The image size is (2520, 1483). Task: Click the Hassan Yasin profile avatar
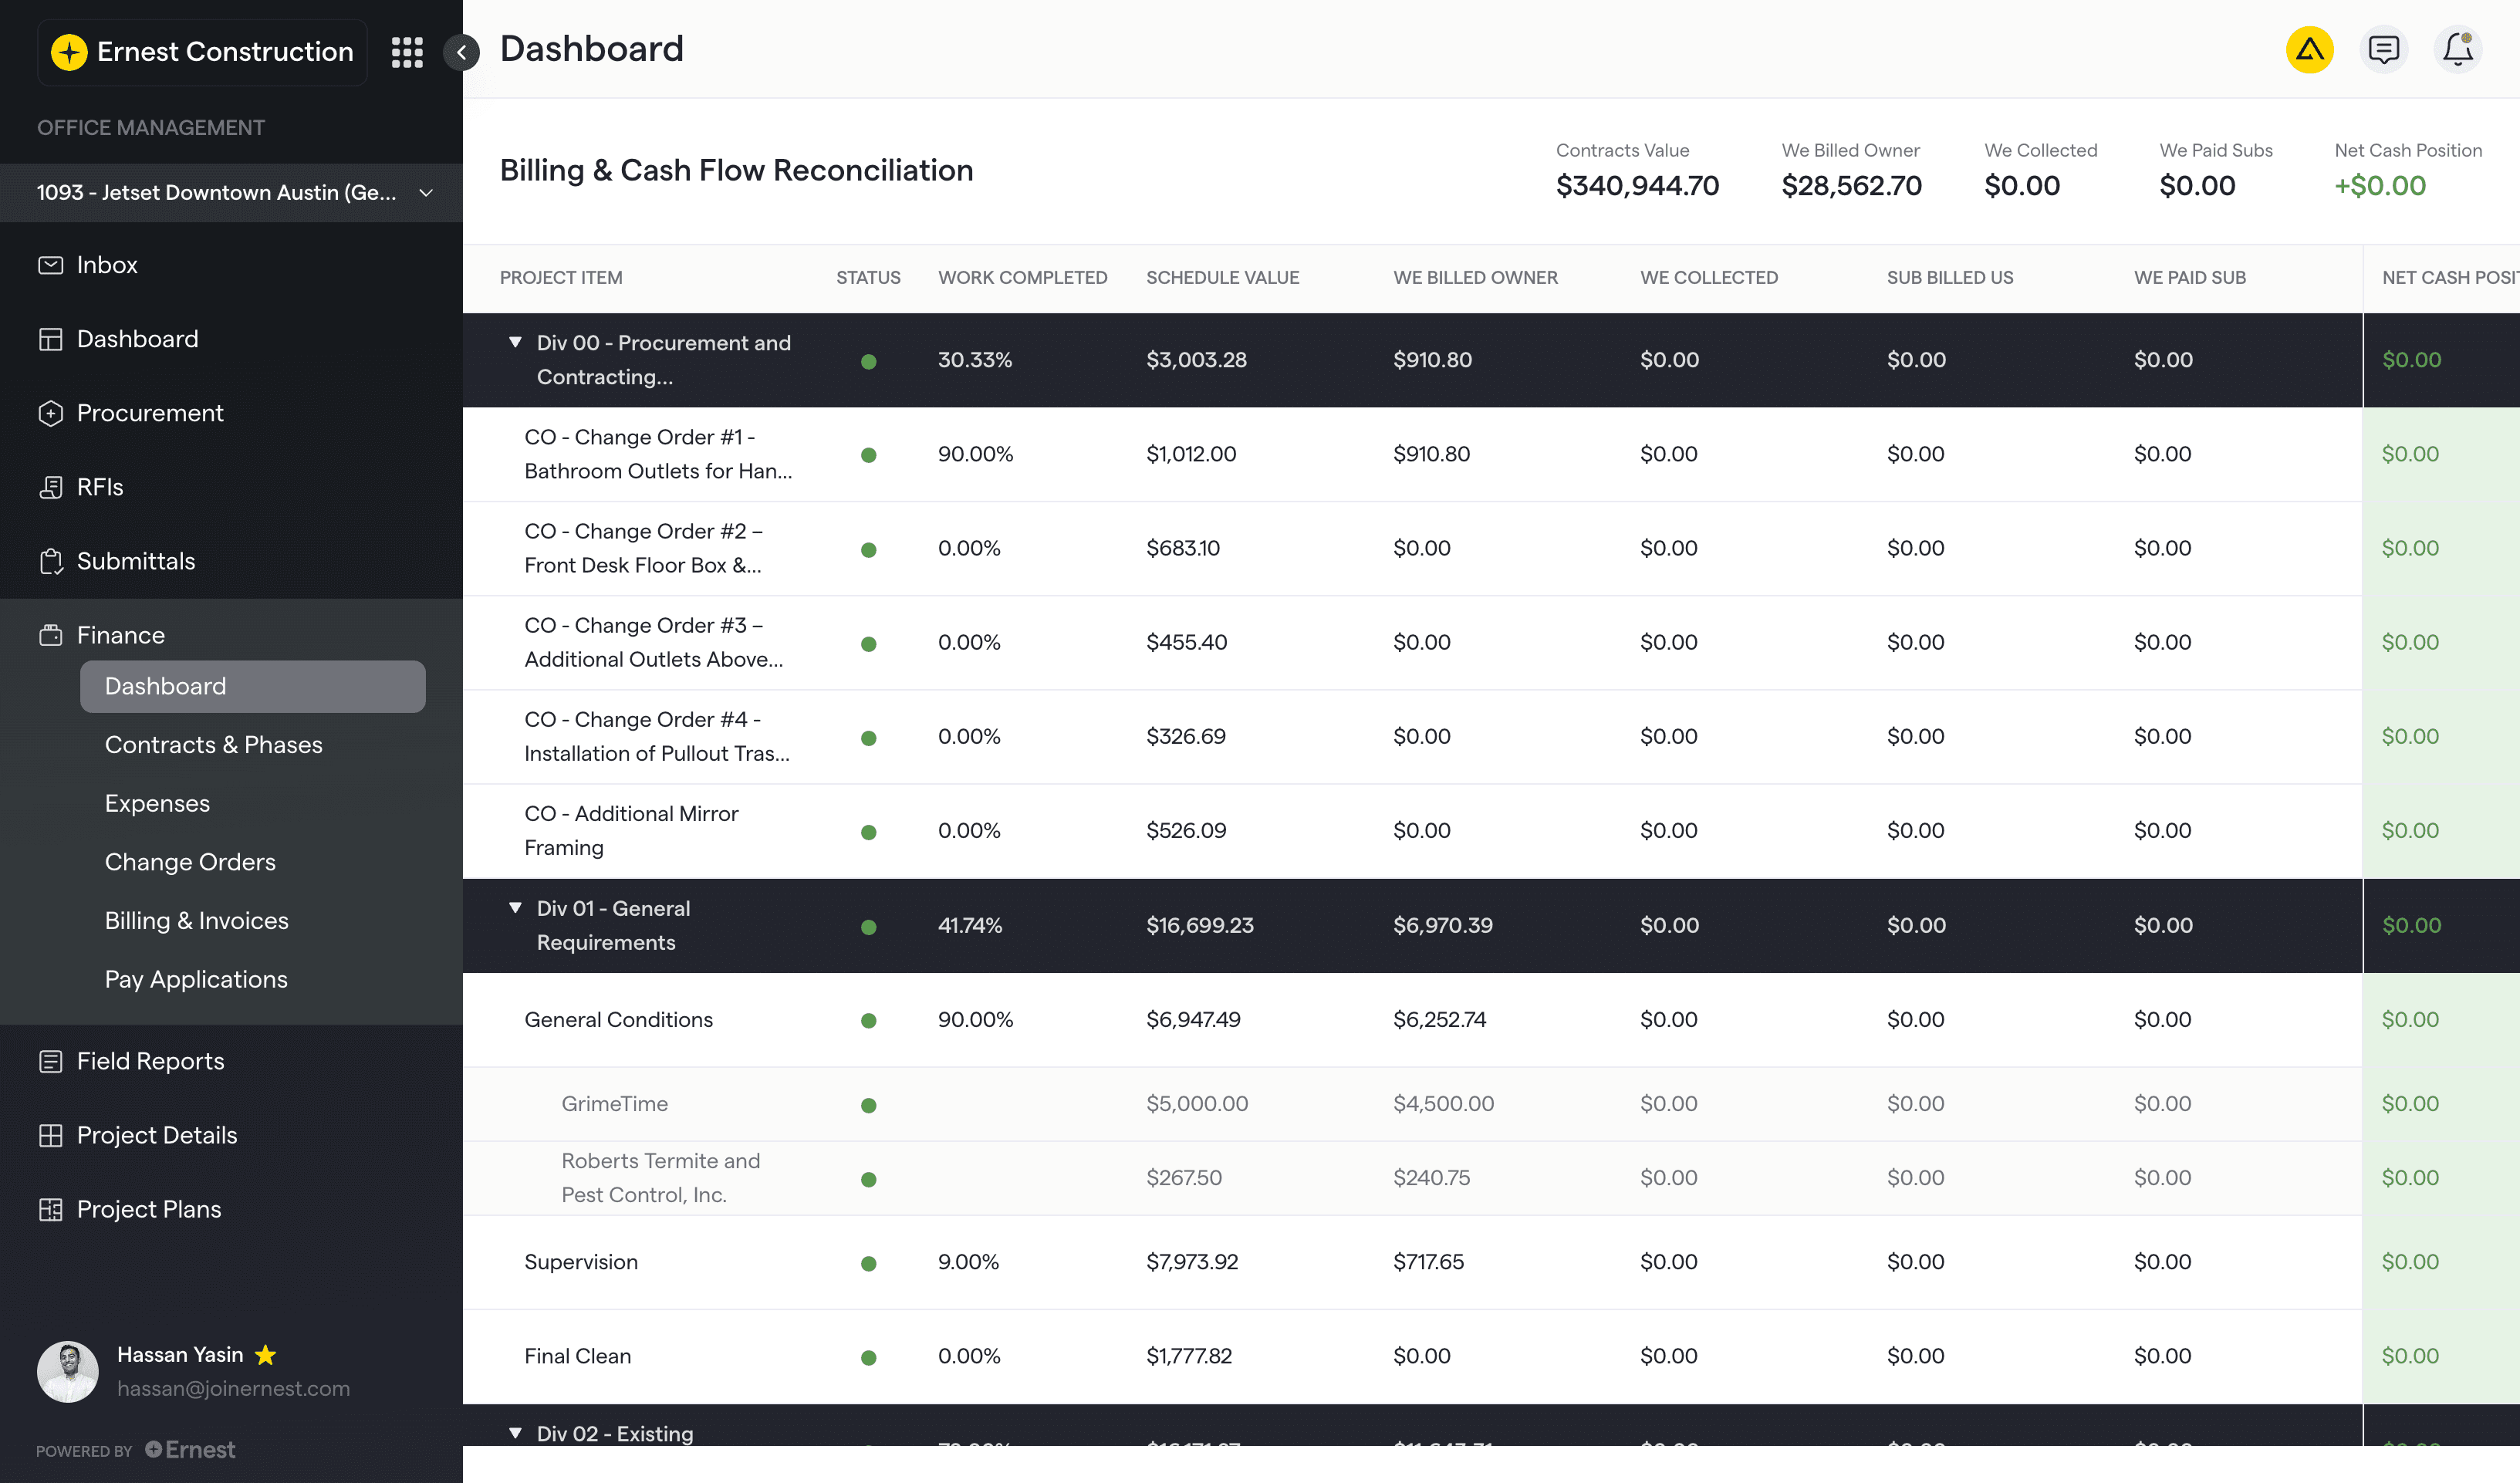pyautogui.click(x=68, y=1371)
